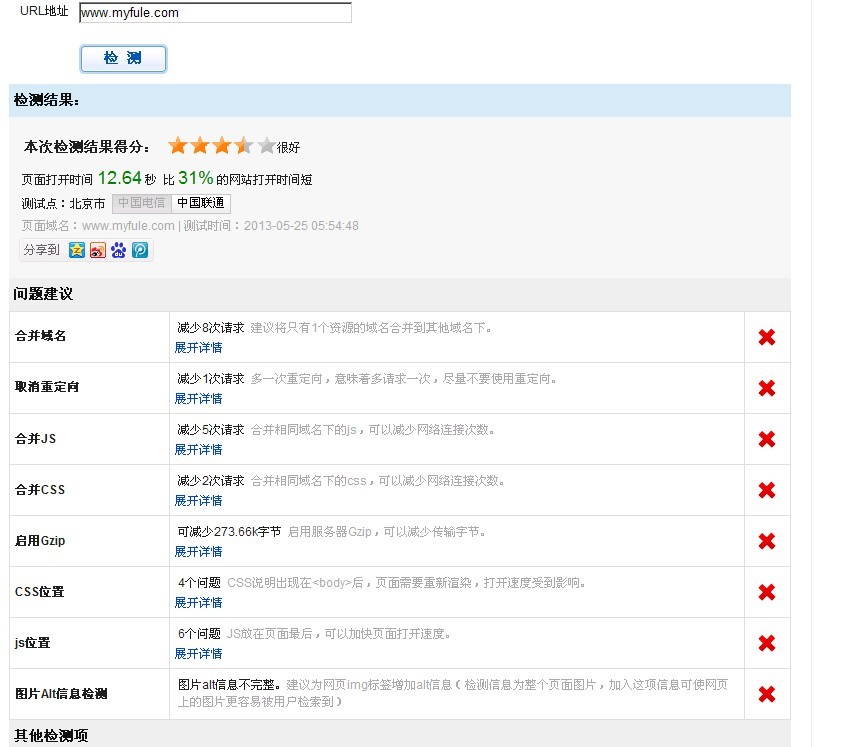Screen dimensions: 851x747
Task: Share to Sina Weibo via the red icon
Action: click(x=98, y=250)
